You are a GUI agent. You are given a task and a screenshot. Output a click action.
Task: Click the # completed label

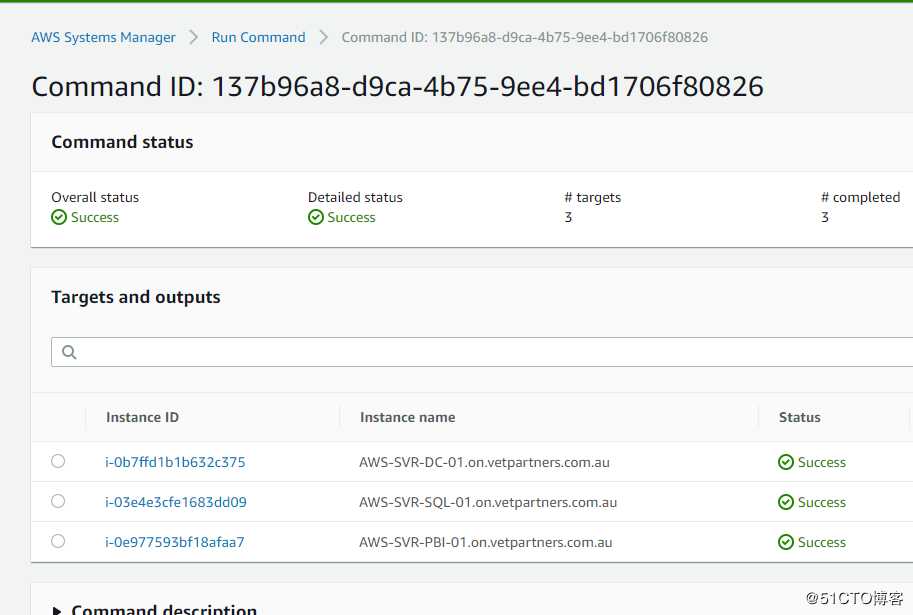(x=861, y=197)
